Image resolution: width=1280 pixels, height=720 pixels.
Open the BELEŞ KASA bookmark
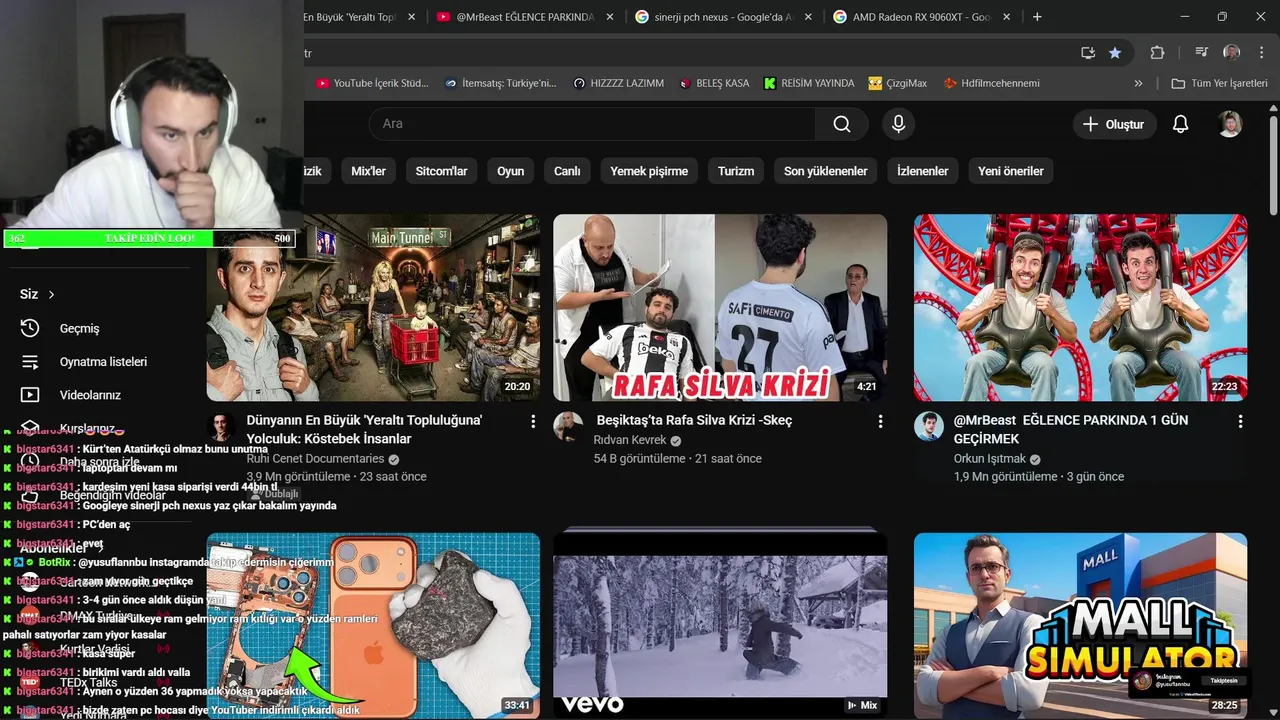(714, 83)
